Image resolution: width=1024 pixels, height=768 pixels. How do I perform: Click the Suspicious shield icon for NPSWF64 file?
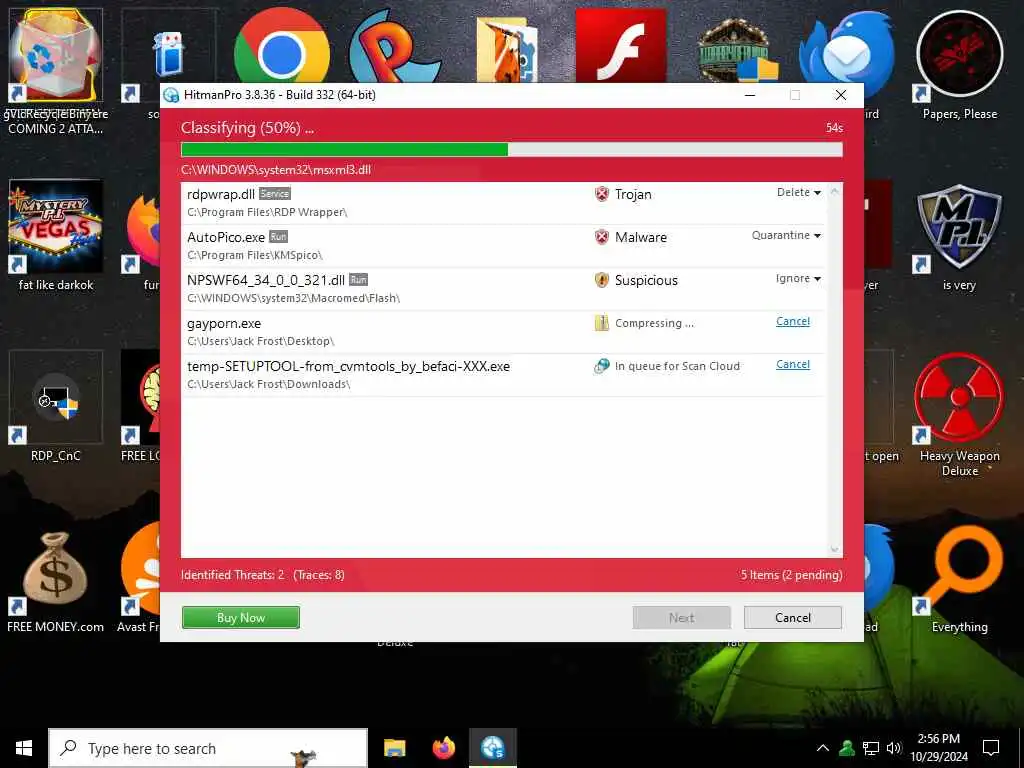601,280
